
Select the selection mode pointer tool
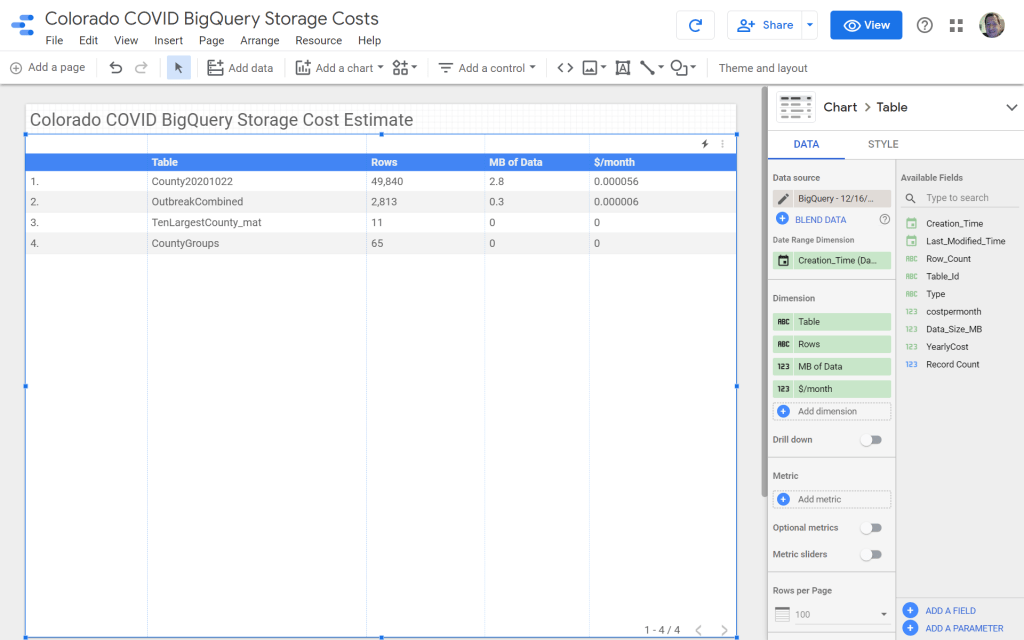178,68
